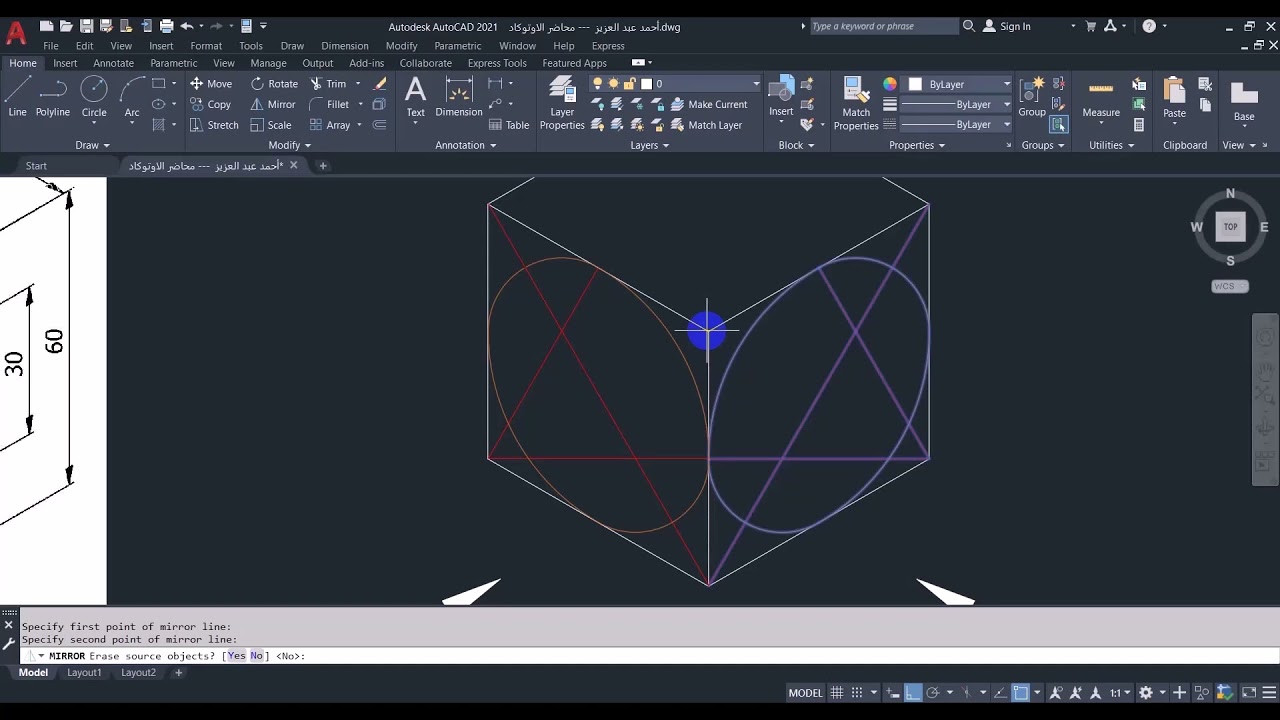Open the annotation scale 1:1 dropdown
1280x720 pixels.
(1120, 693)
